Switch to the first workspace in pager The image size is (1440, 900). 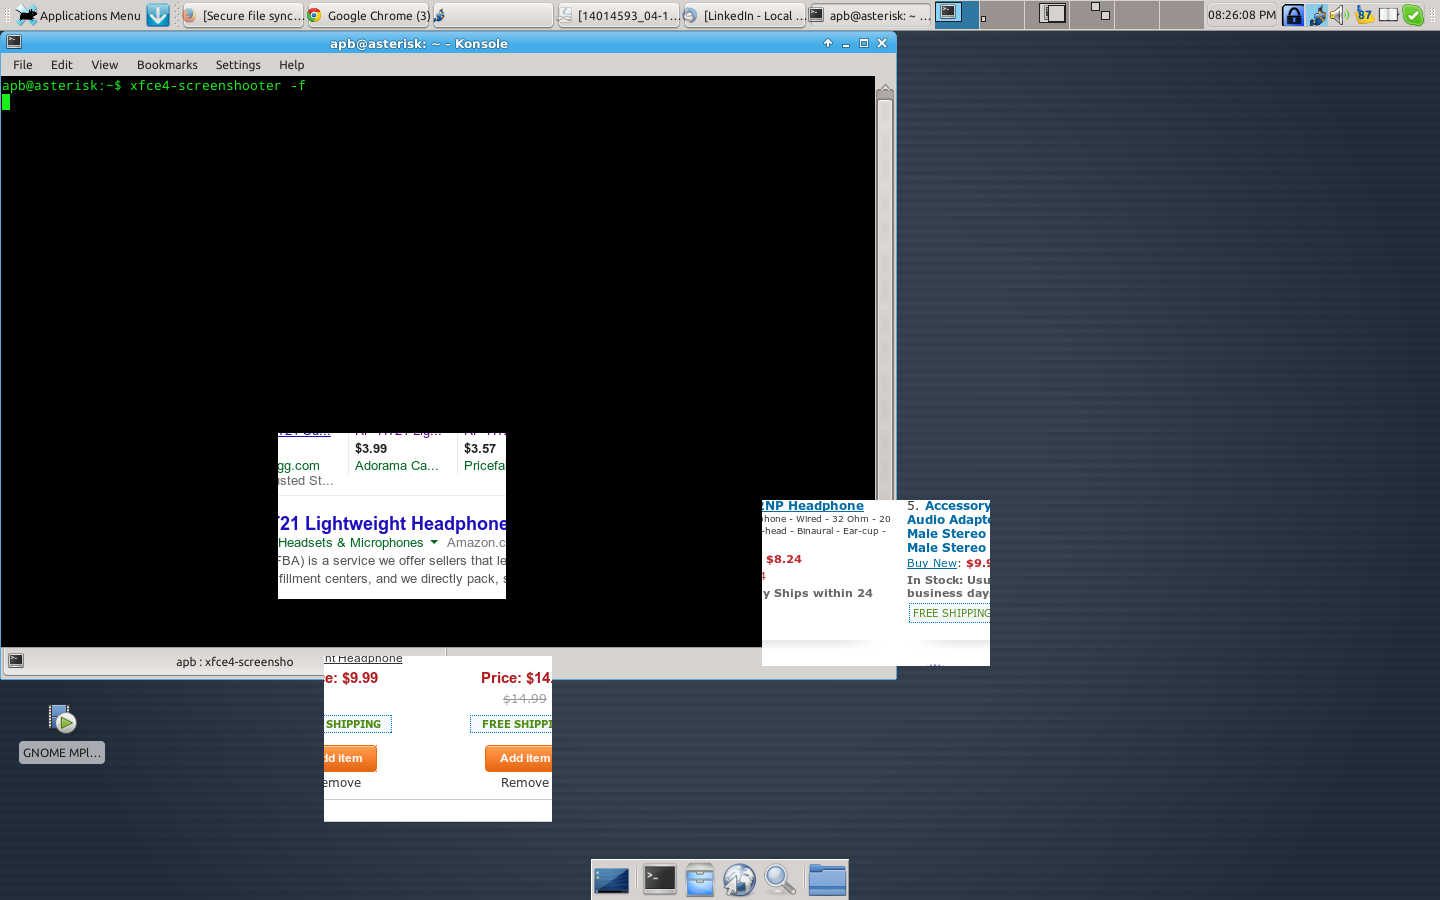(957, 14)
